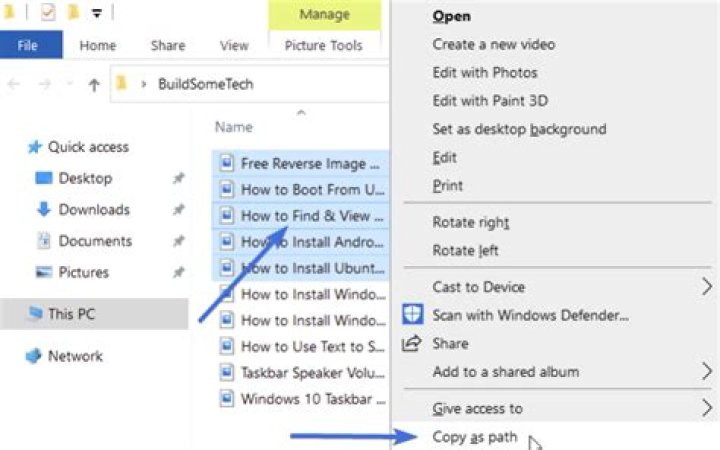Go back with the Back arrow
Viewport: 720px width, 450px height.
click(x=13, y=84)
